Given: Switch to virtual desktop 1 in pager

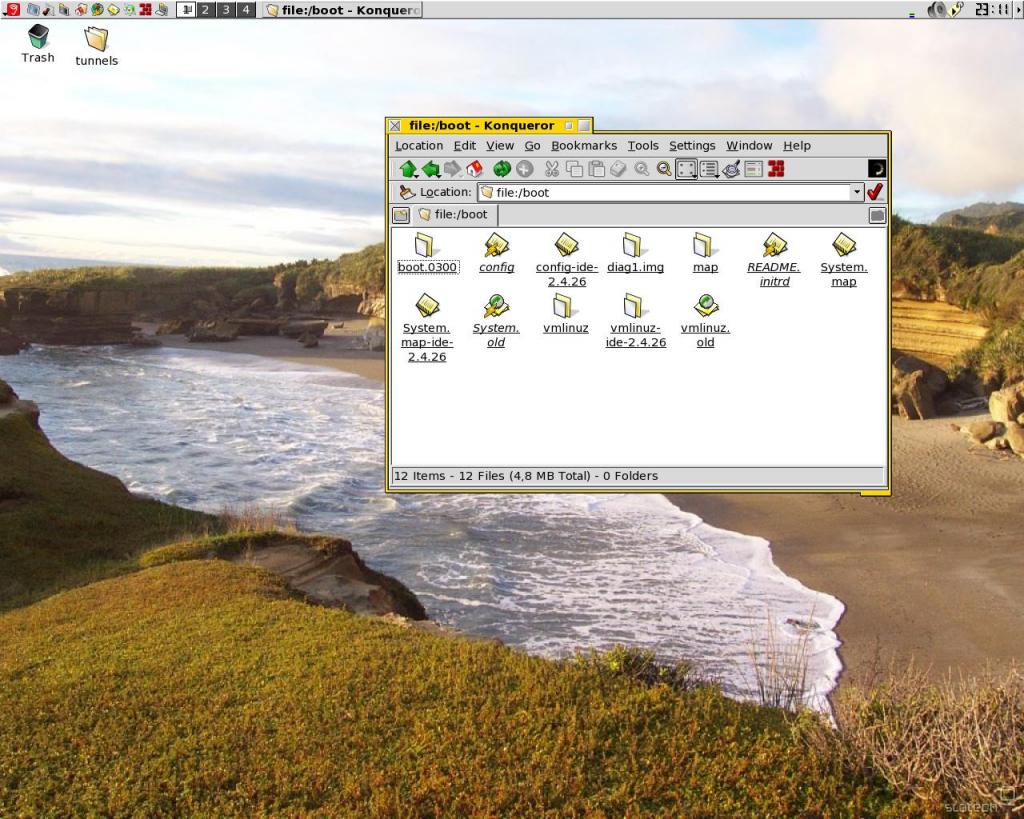Looking at the screenshot, I should [186, 9].
